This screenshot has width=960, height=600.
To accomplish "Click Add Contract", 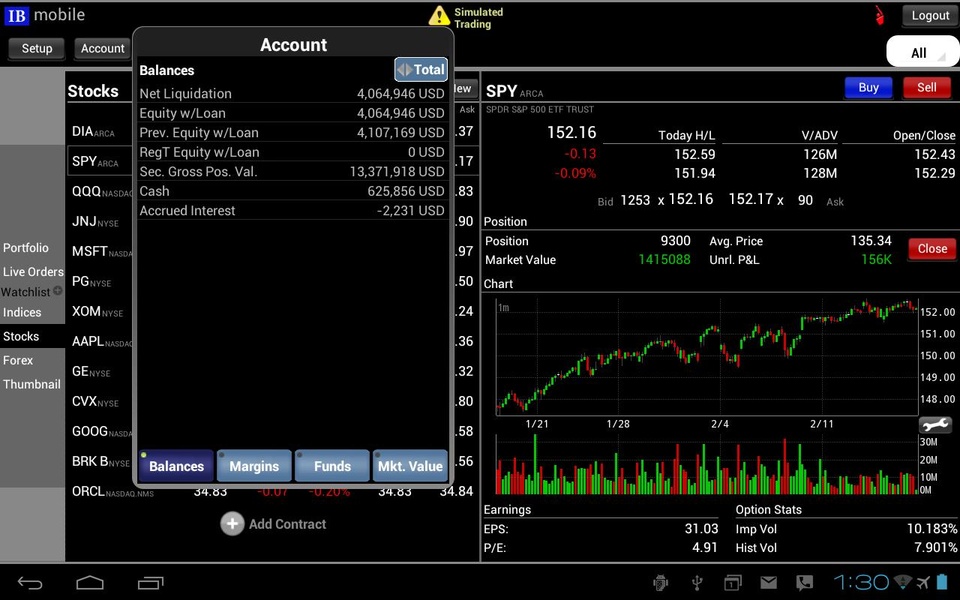I will coord(273,524).
